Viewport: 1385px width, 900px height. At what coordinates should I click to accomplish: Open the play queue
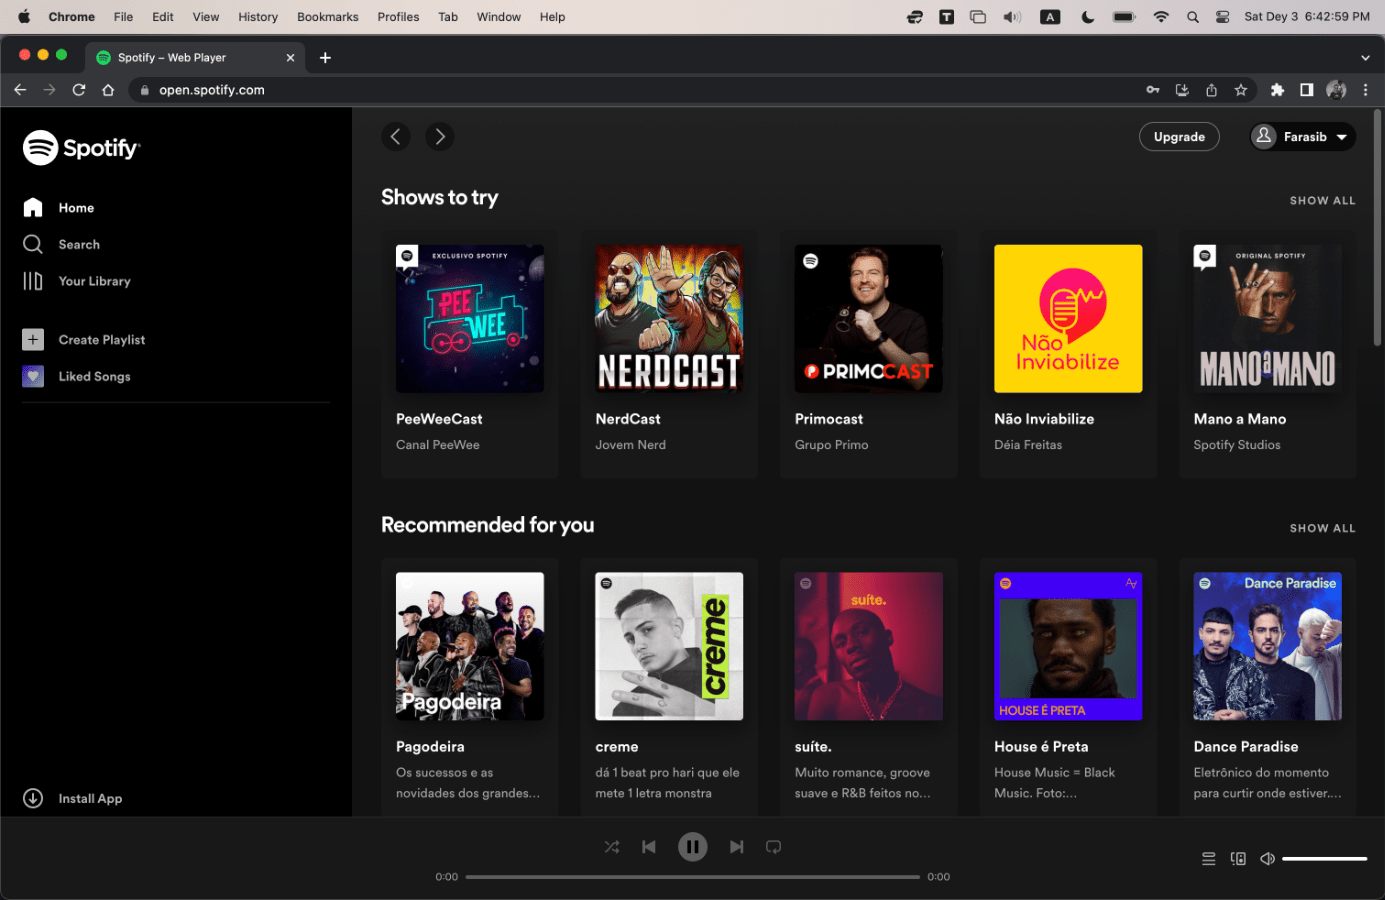[1209, 859]
